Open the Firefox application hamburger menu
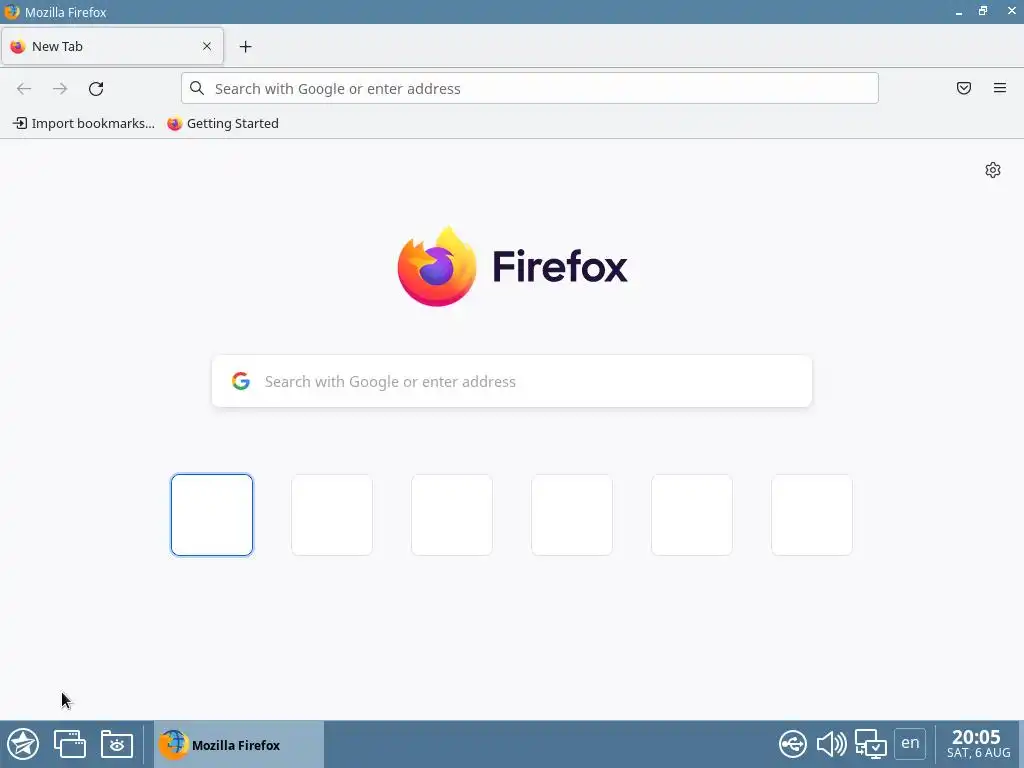The height and width of the screenshot is (768, 1024). (x=1000, y=88)
